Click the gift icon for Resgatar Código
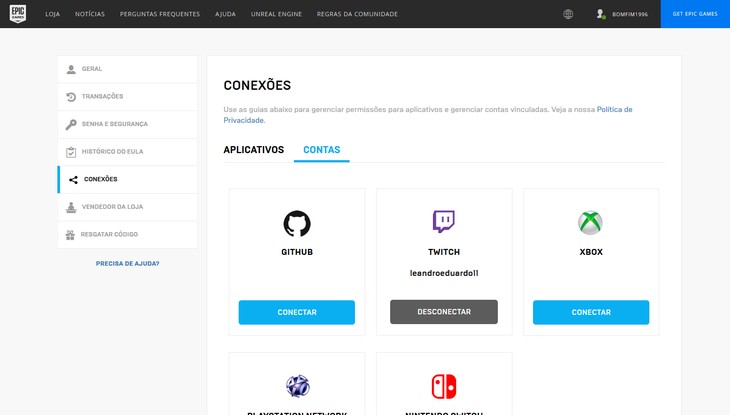 coord(70,235)
